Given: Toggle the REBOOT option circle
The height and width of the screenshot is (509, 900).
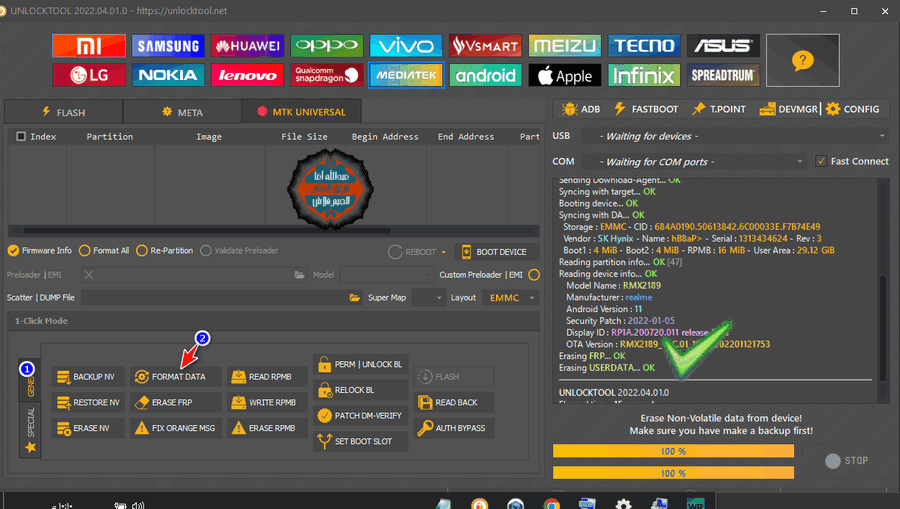Looking at the screenshot, I should pyautogui.click(x=395, y=252).
